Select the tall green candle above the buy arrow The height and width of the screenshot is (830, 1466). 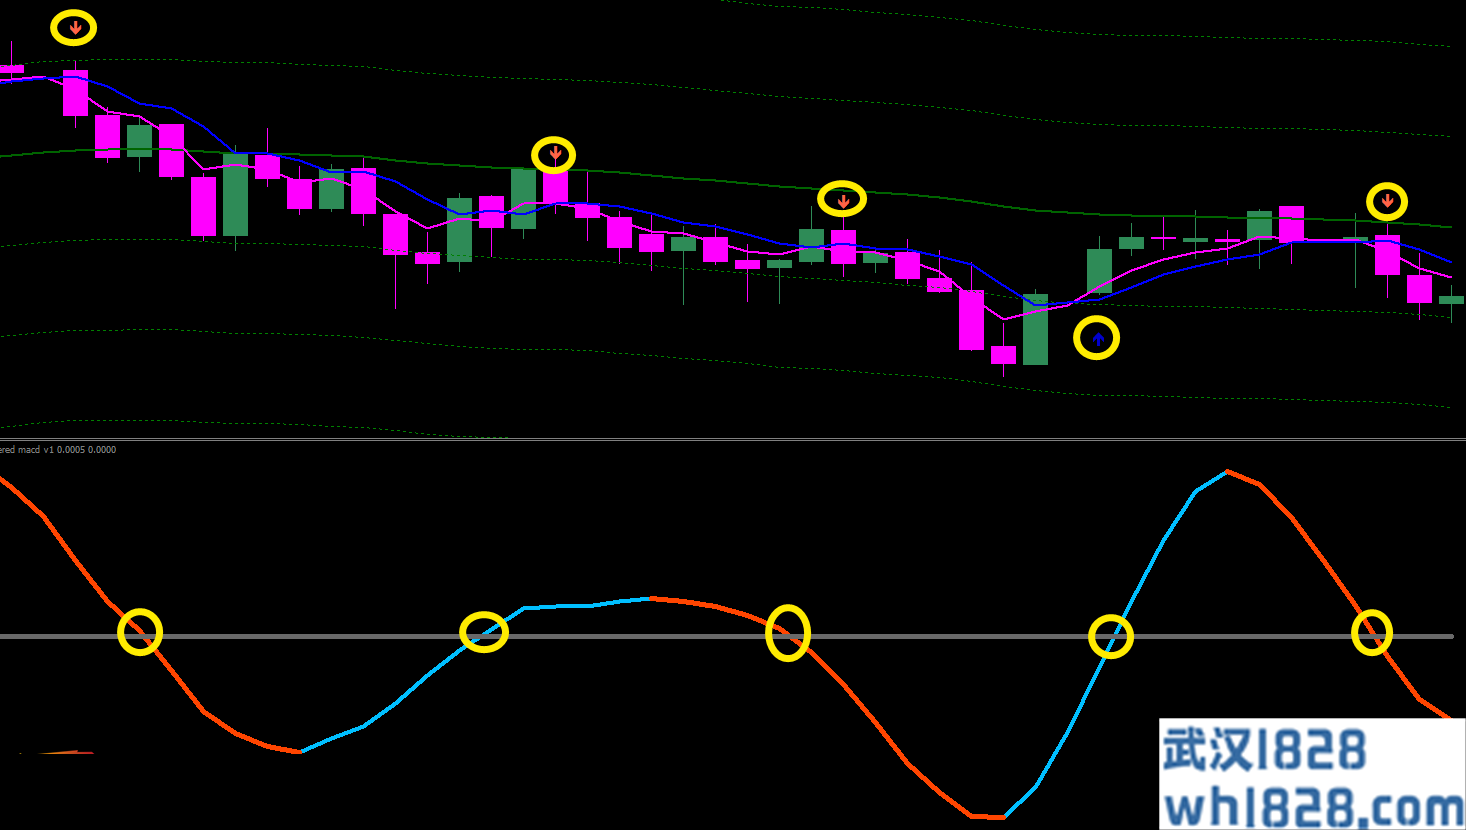pos(1099,271)
